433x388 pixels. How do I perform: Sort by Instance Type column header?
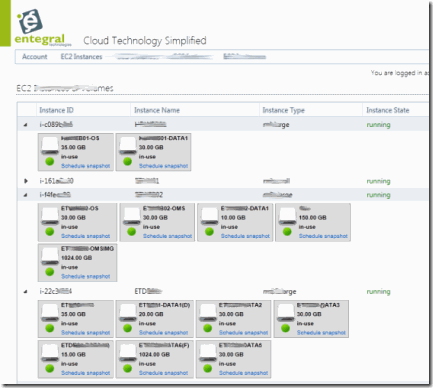click(x=283, y=110)
